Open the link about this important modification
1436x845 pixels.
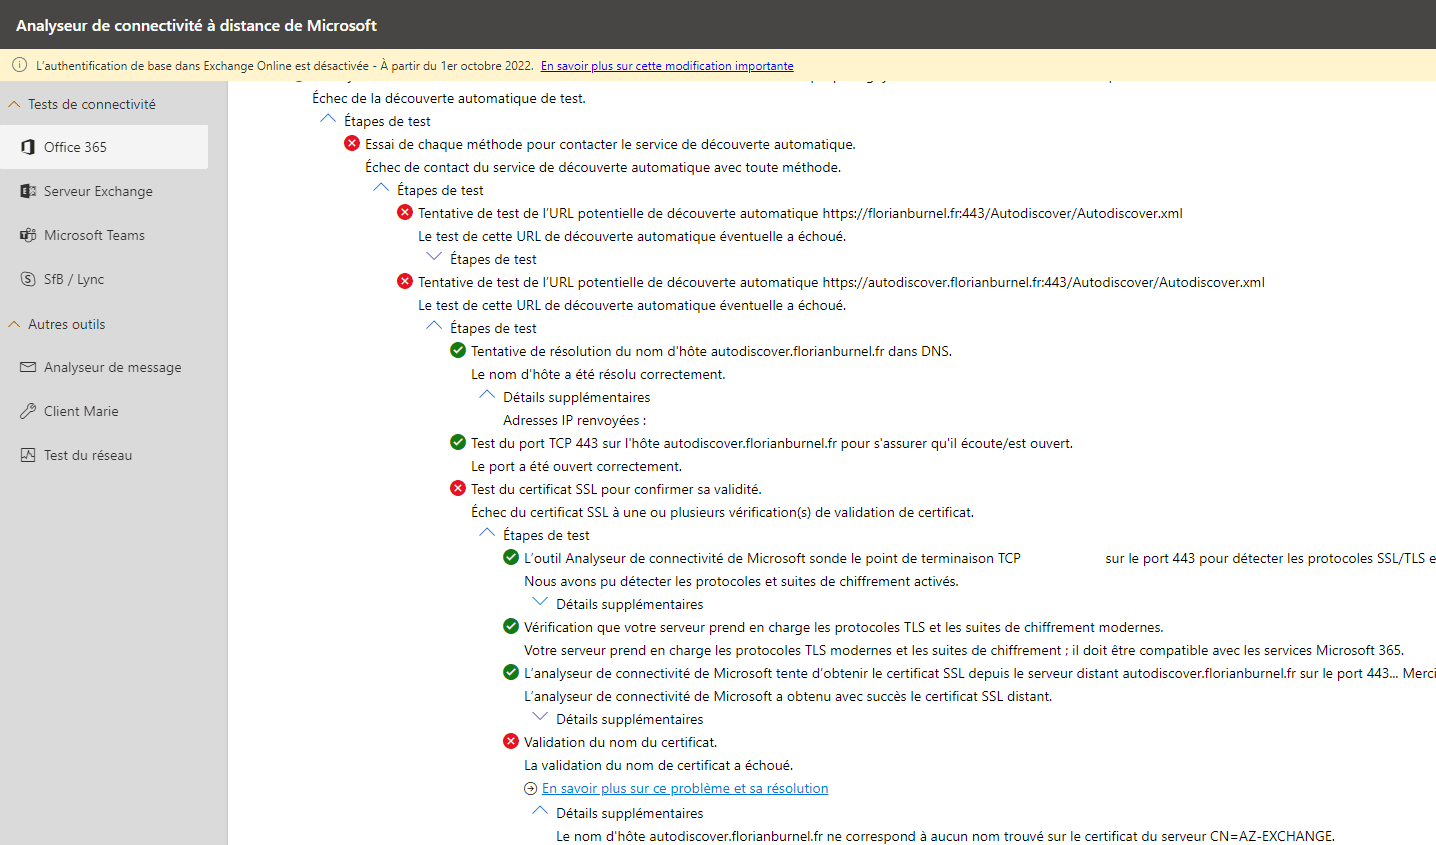665,65
